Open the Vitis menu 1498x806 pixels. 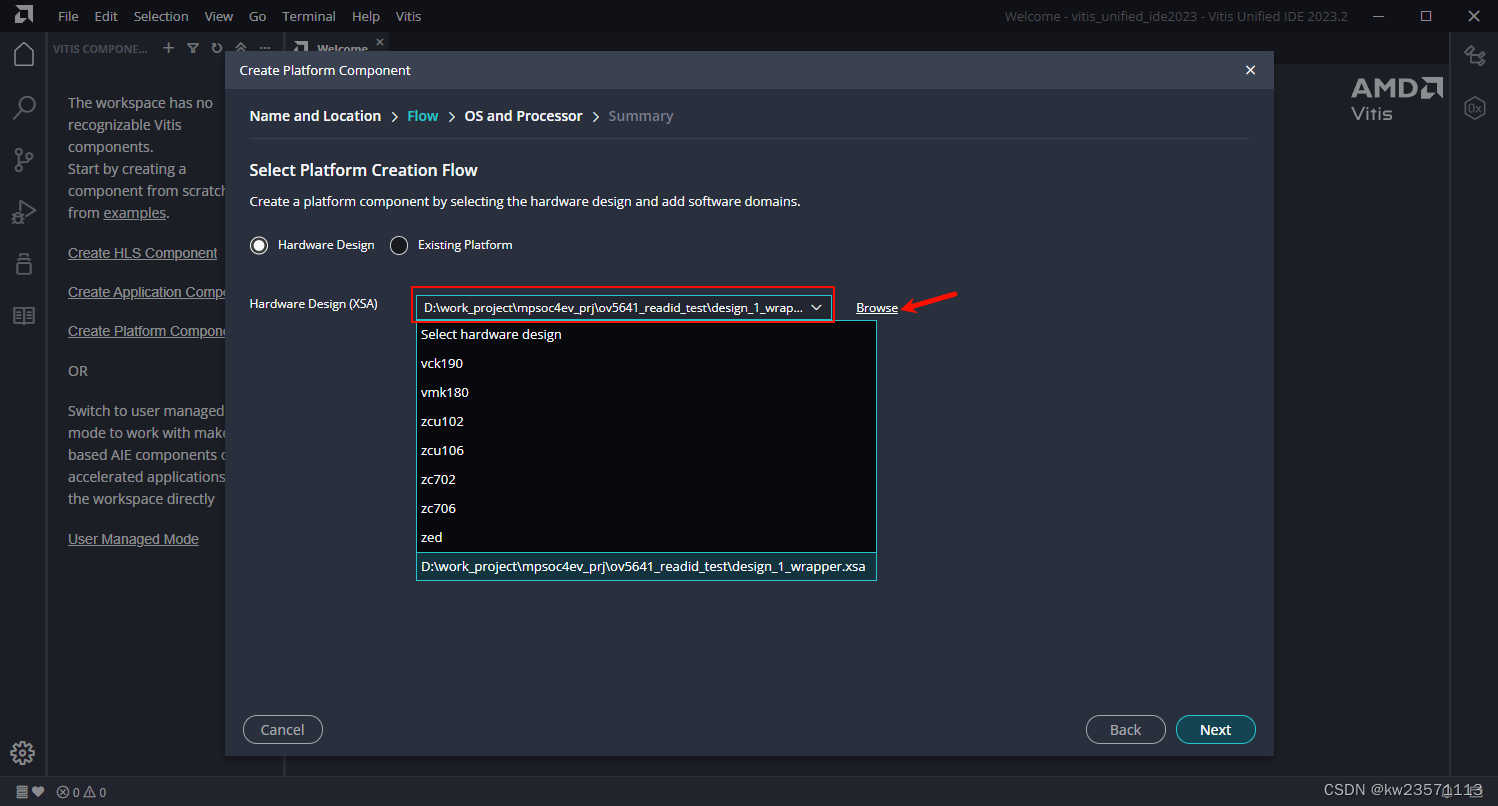(x=408, y=16)
